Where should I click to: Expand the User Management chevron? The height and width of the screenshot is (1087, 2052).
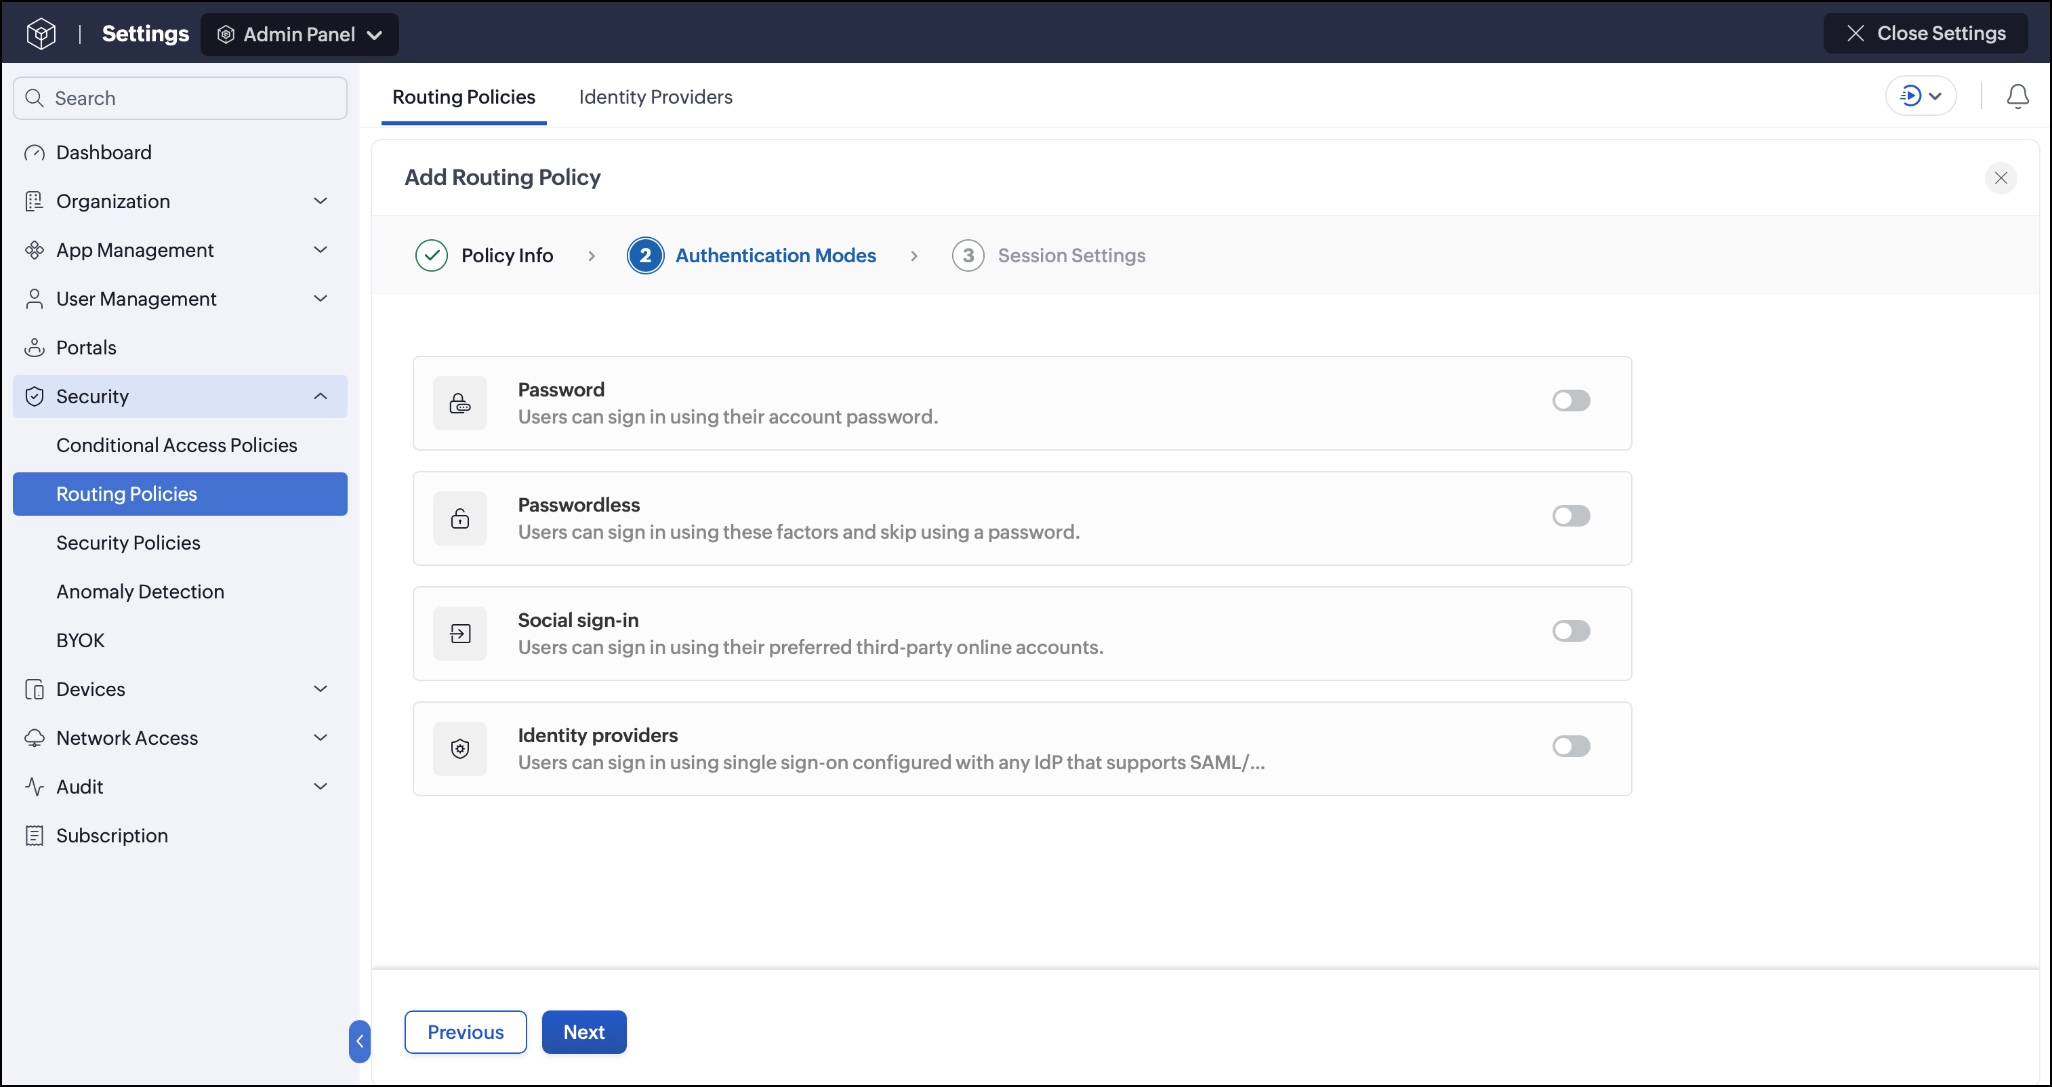320,299
